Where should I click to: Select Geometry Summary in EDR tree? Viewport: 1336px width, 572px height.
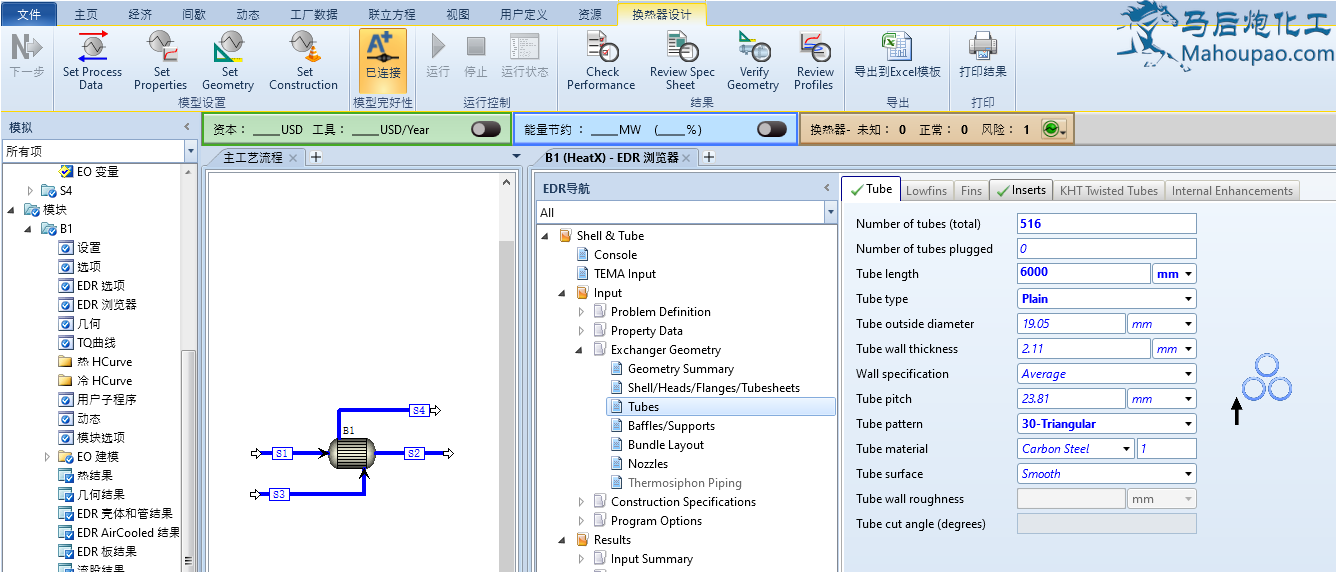click(x=680, y=369)
